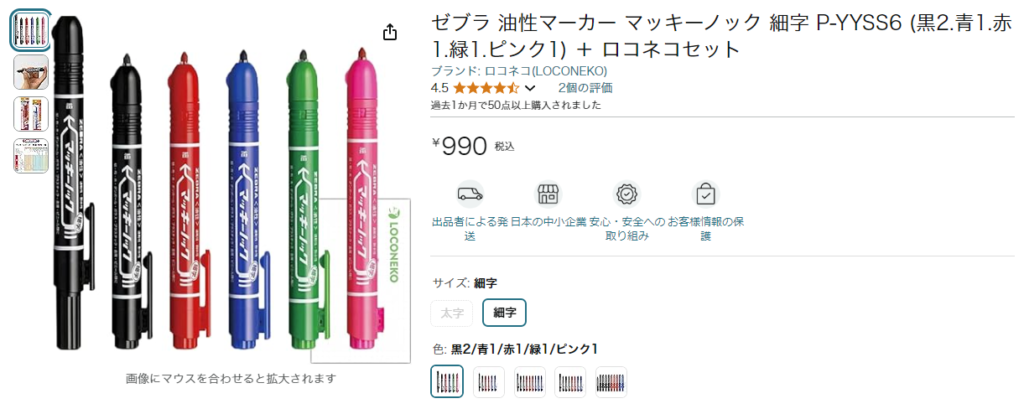The image size is (1024, 409).
Task: Click the share icon above product image
Action: [390, 32]
